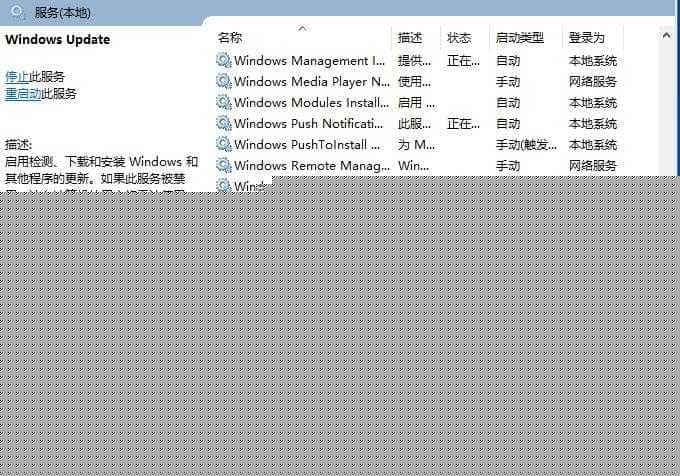
Task: Click the Windows Update title in left pane
Action: (58, 39)
